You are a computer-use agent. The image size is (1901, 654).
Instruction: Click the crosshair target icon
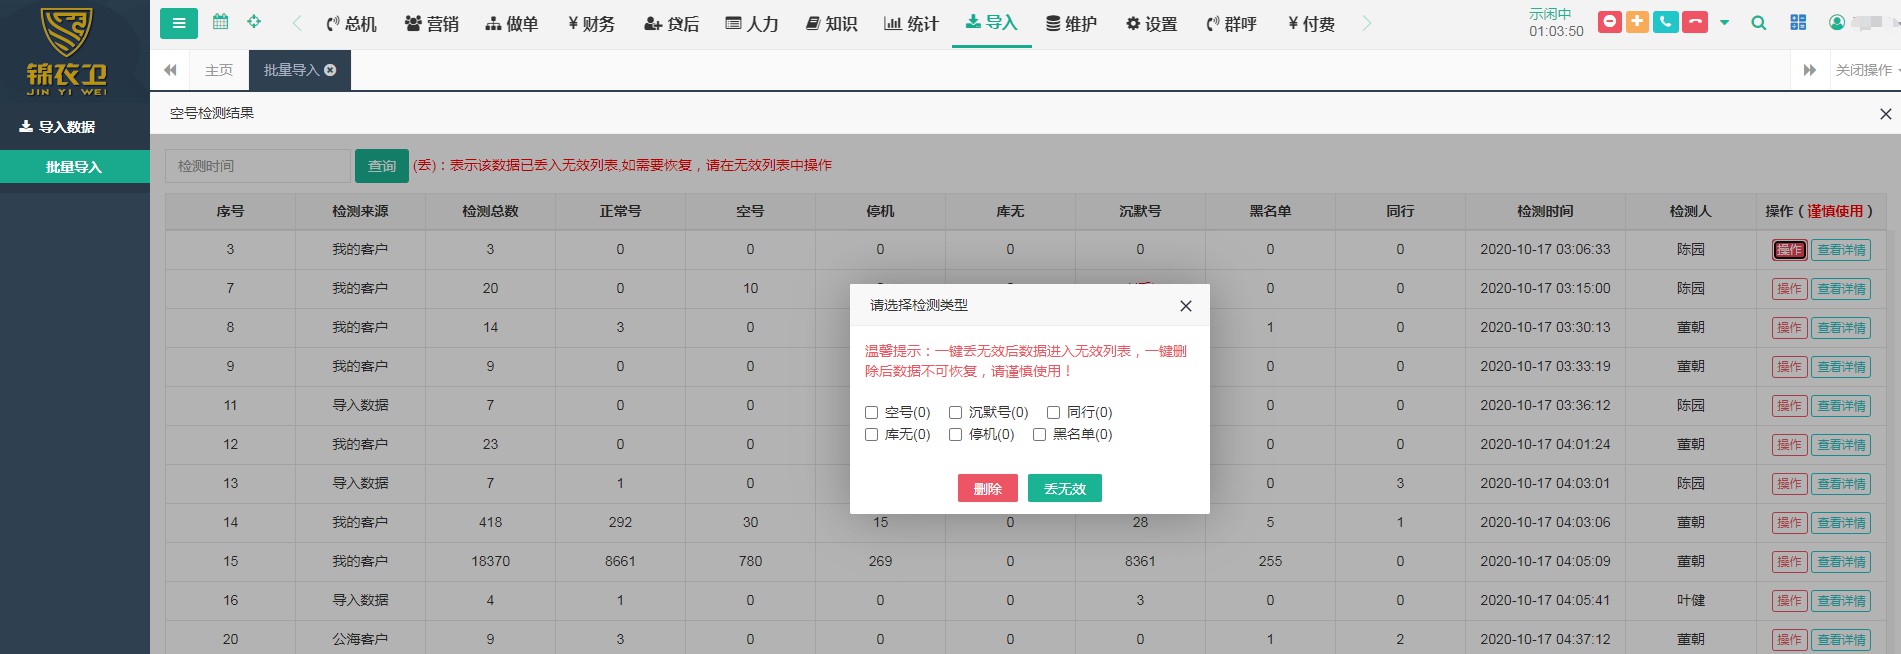[x=254, y=22]
